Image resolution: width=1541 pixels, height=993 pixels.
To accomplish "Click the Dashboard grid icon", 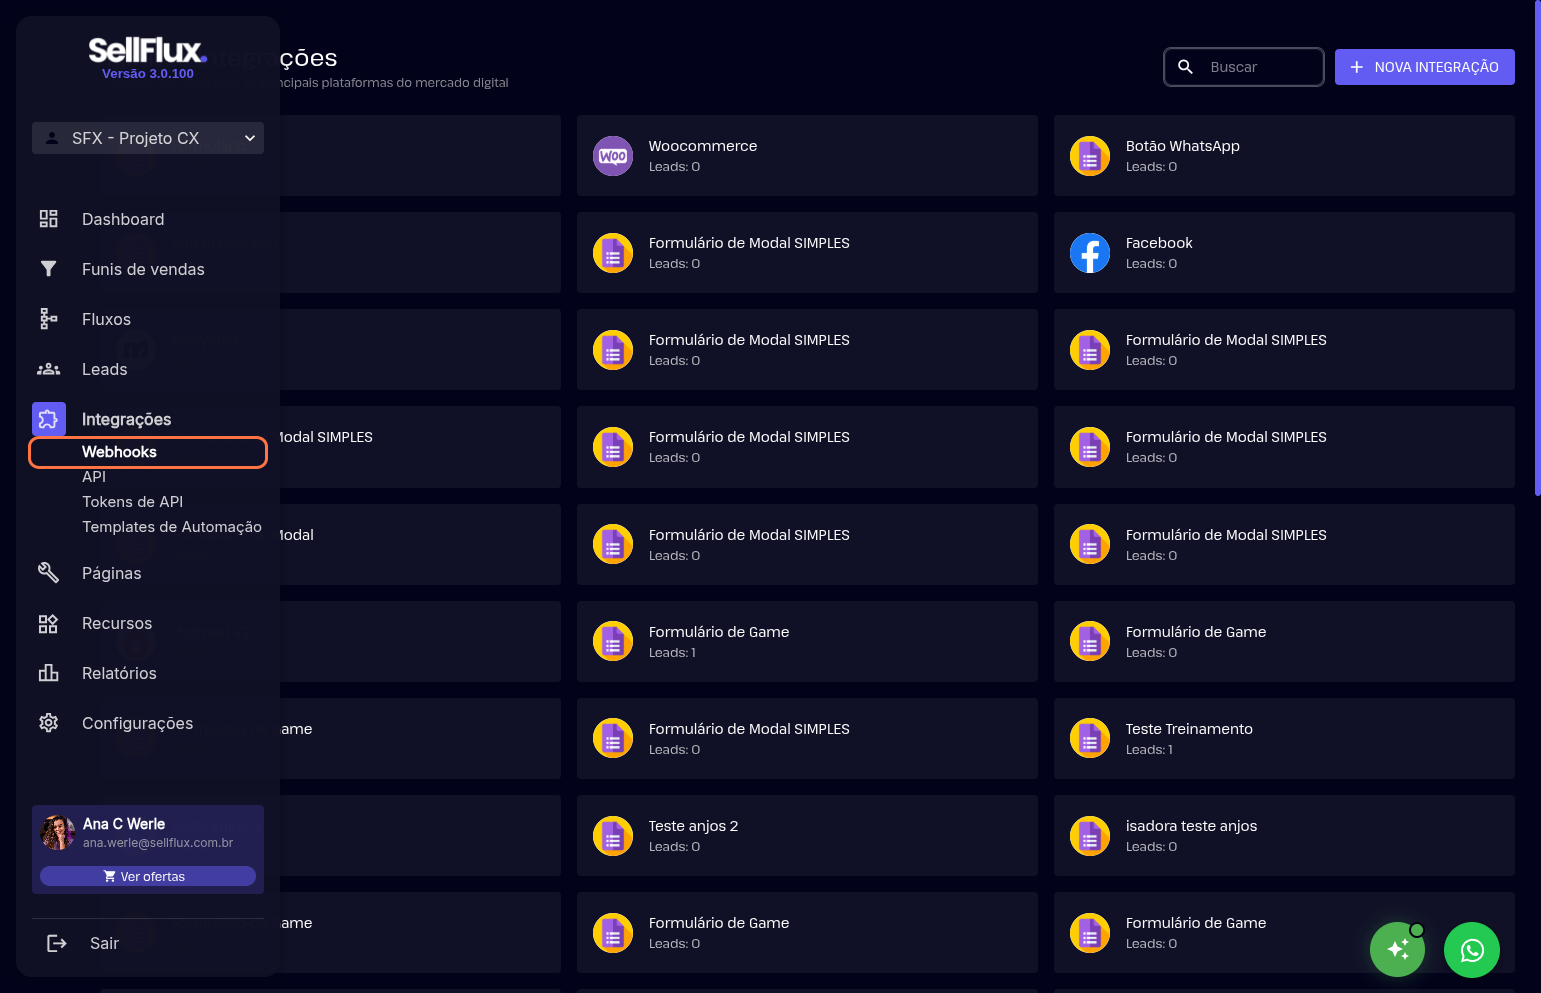I will point(48,219).
